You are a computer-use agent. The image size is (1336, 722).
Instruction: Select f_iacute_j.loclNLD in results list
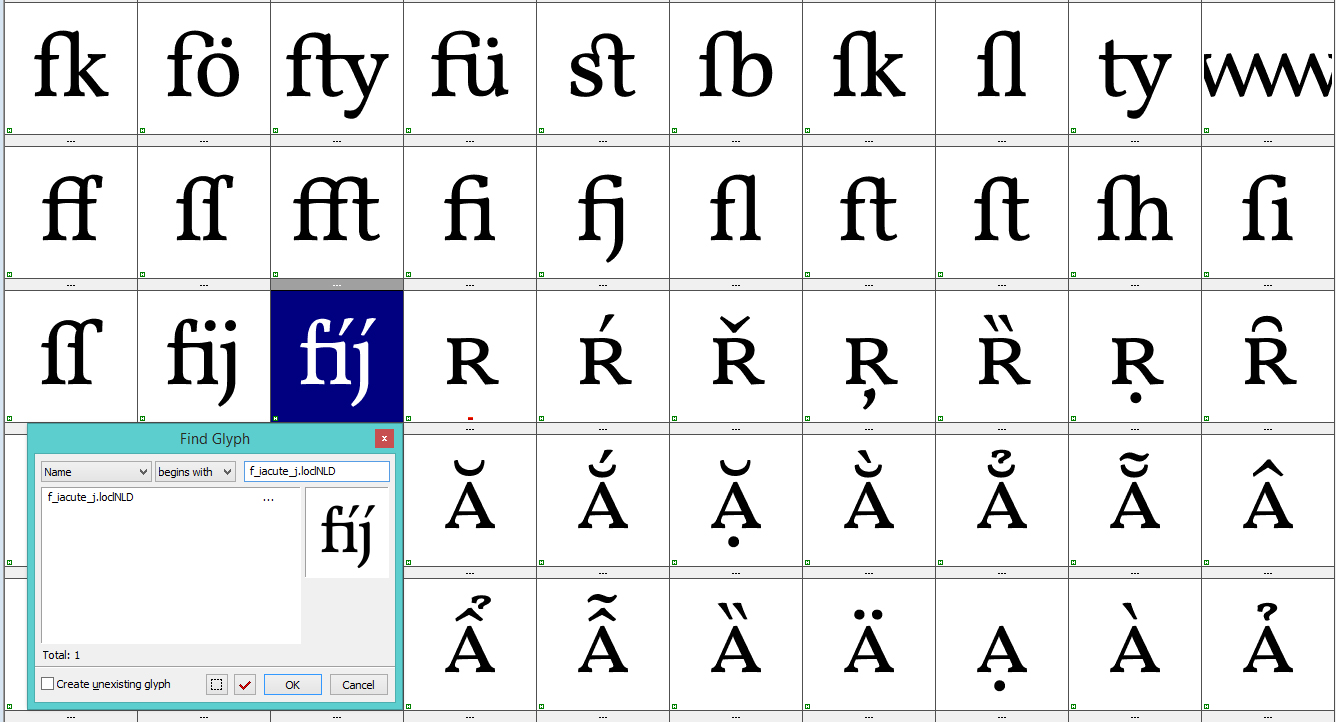point(91,497)
